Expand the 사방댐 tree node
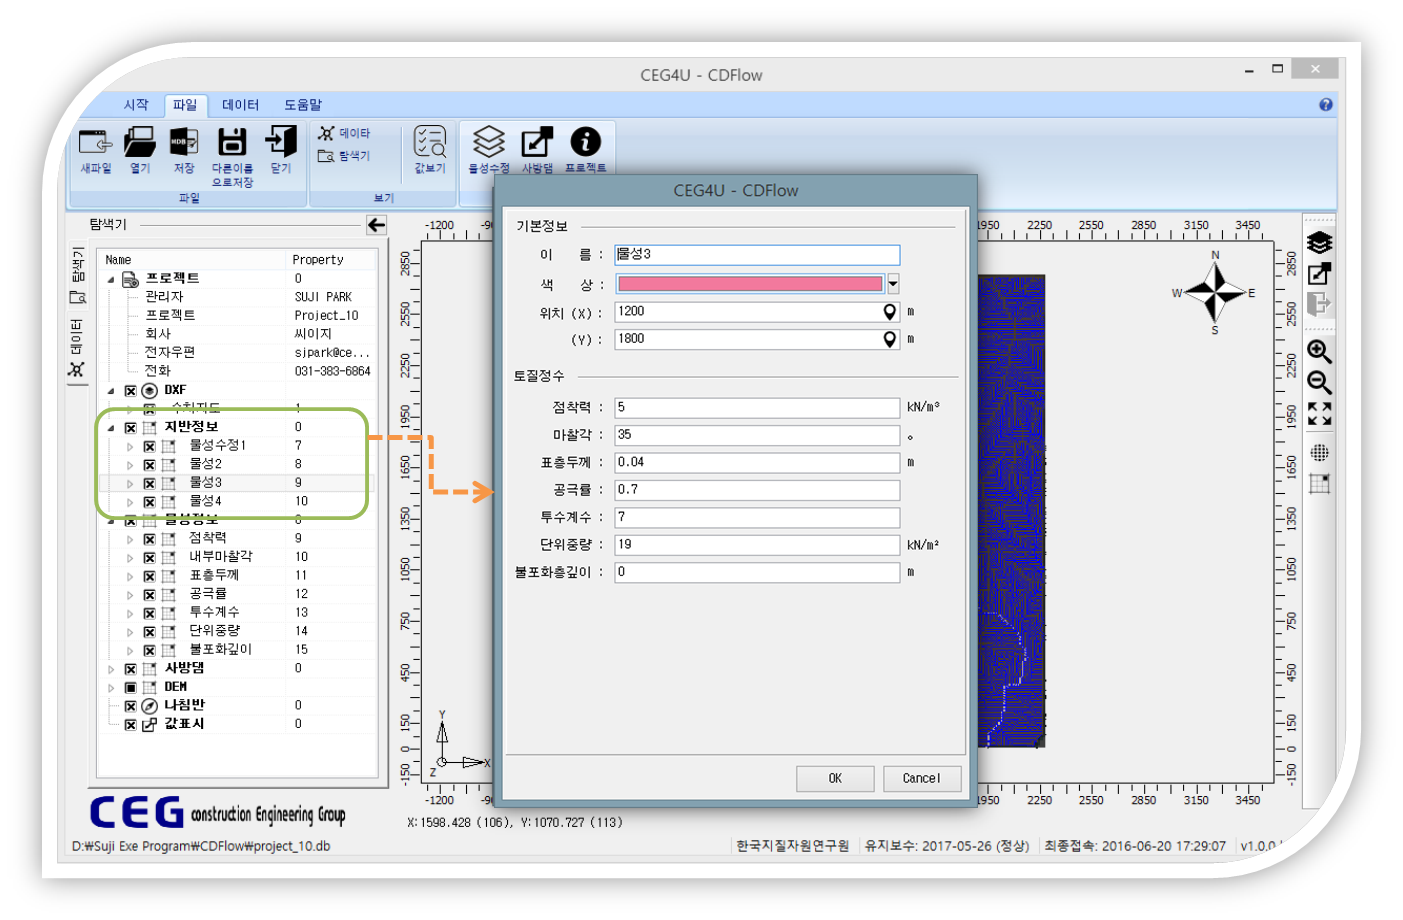 coord(111,669)
